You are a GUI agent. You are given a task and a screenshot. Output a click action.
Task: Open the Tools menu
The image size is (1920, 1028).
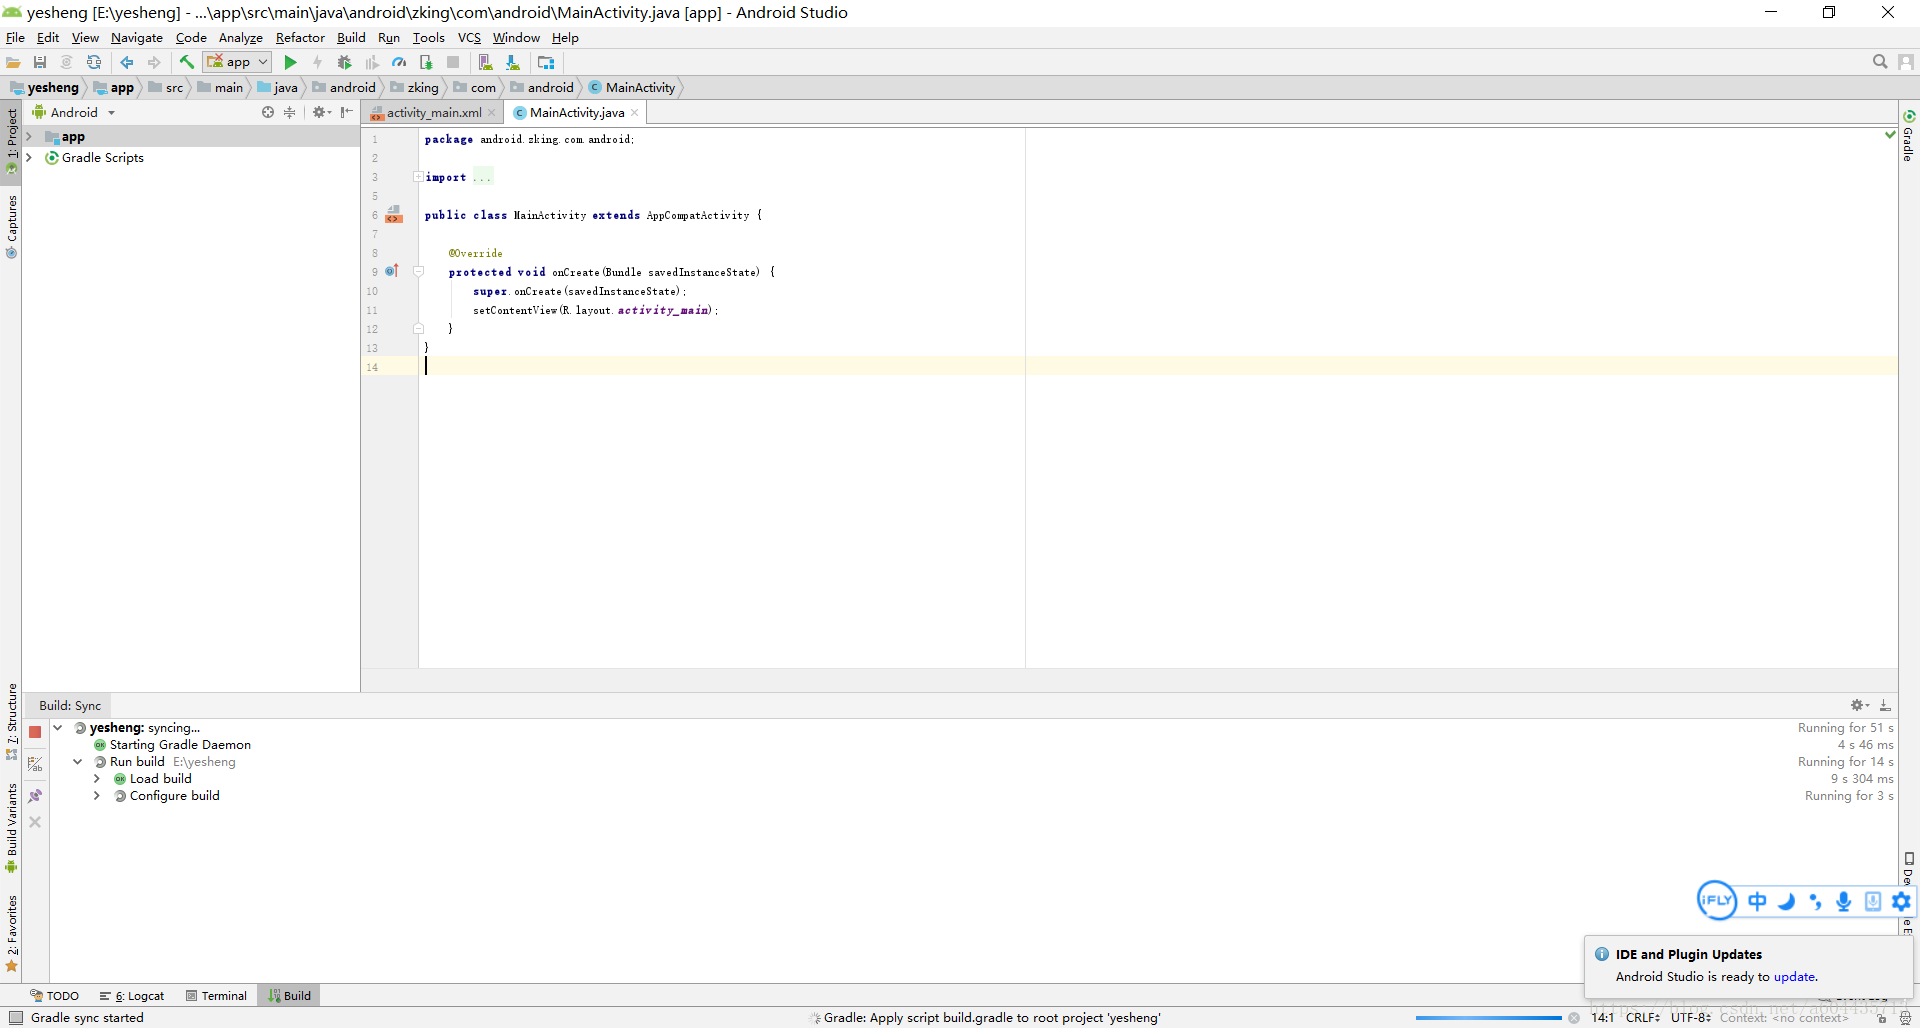pos(428,37)
